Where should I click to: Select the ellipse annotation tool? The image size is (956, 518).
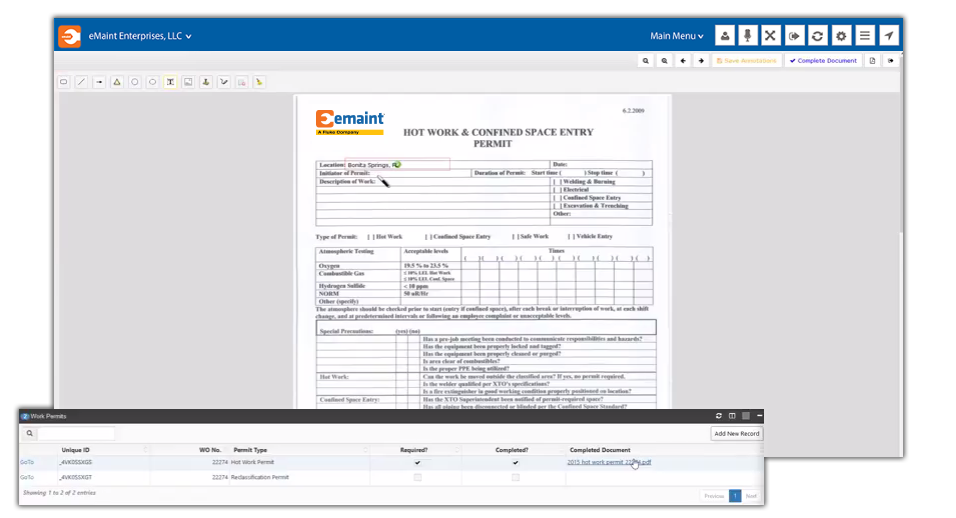pyautogui.click(x=152, y=82)
